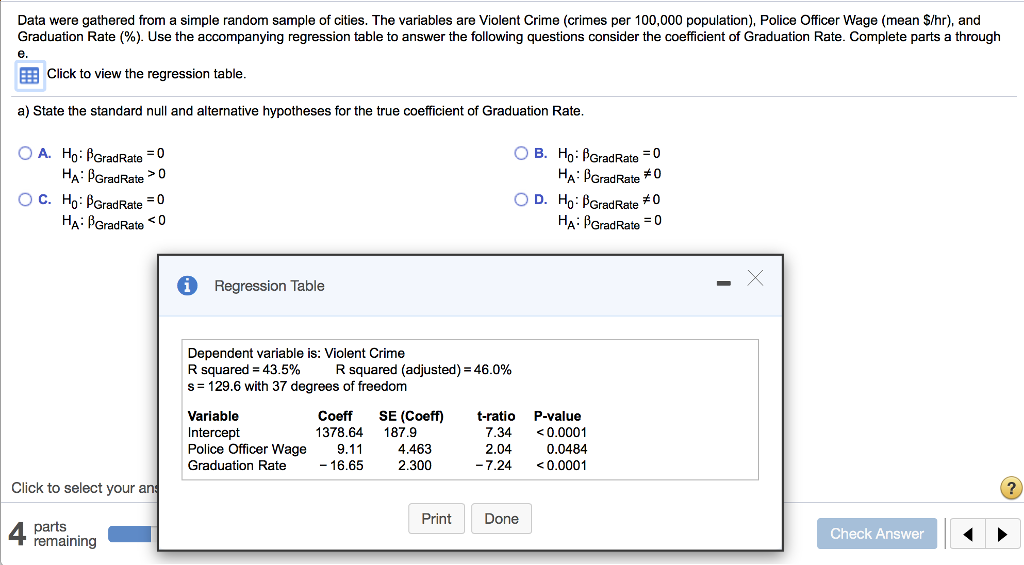Click 'R squared (adjusted) = 46.0%' text
This screenshot has height=565, width=1024.
coord(423,370)
